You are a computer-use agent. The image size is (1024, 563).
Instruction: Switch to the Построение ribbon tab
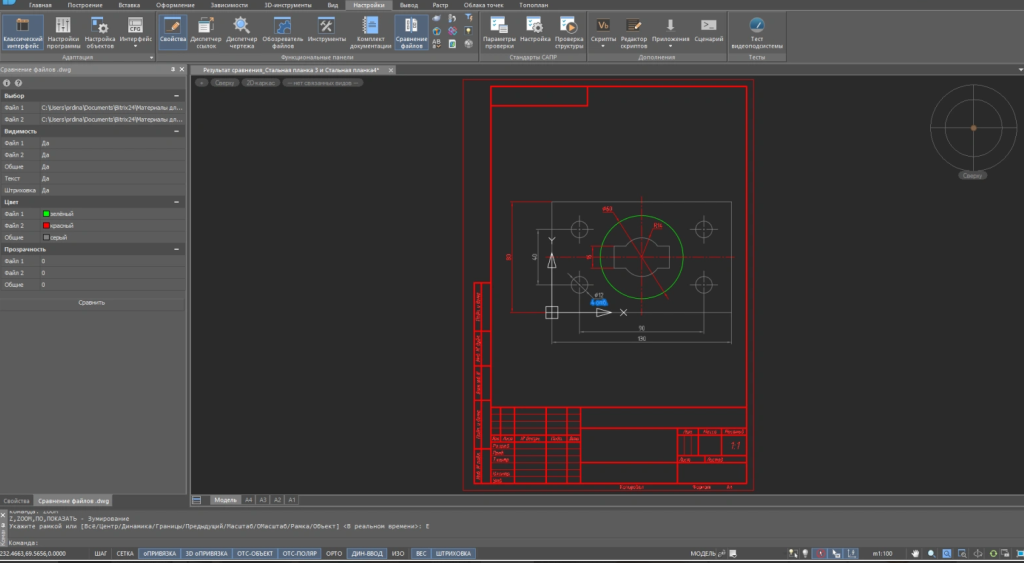coord(85,5)
